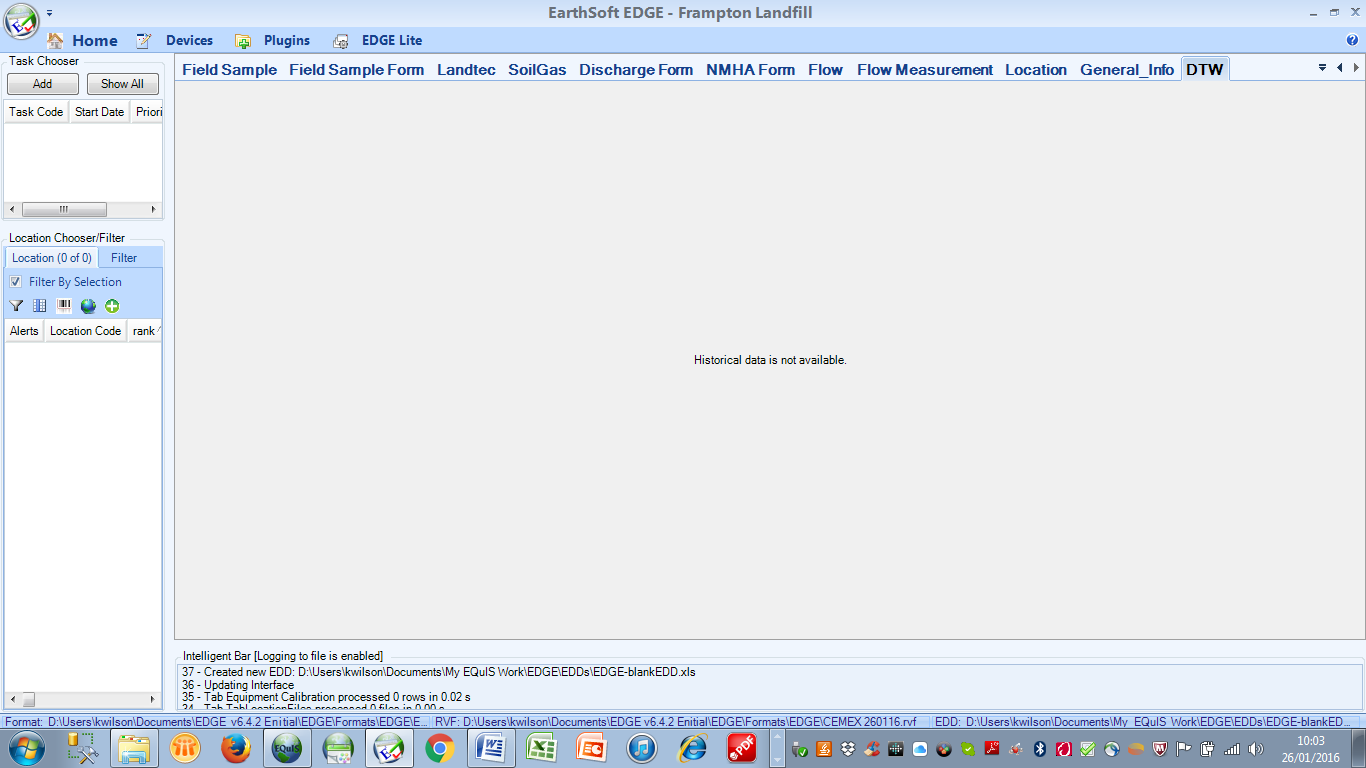Image resolution: width=1366 pixels, height=768 pixels.
Task: Open Windows Explorer from the taskbar
Action: pyautogui.click(x=134, y=748)
